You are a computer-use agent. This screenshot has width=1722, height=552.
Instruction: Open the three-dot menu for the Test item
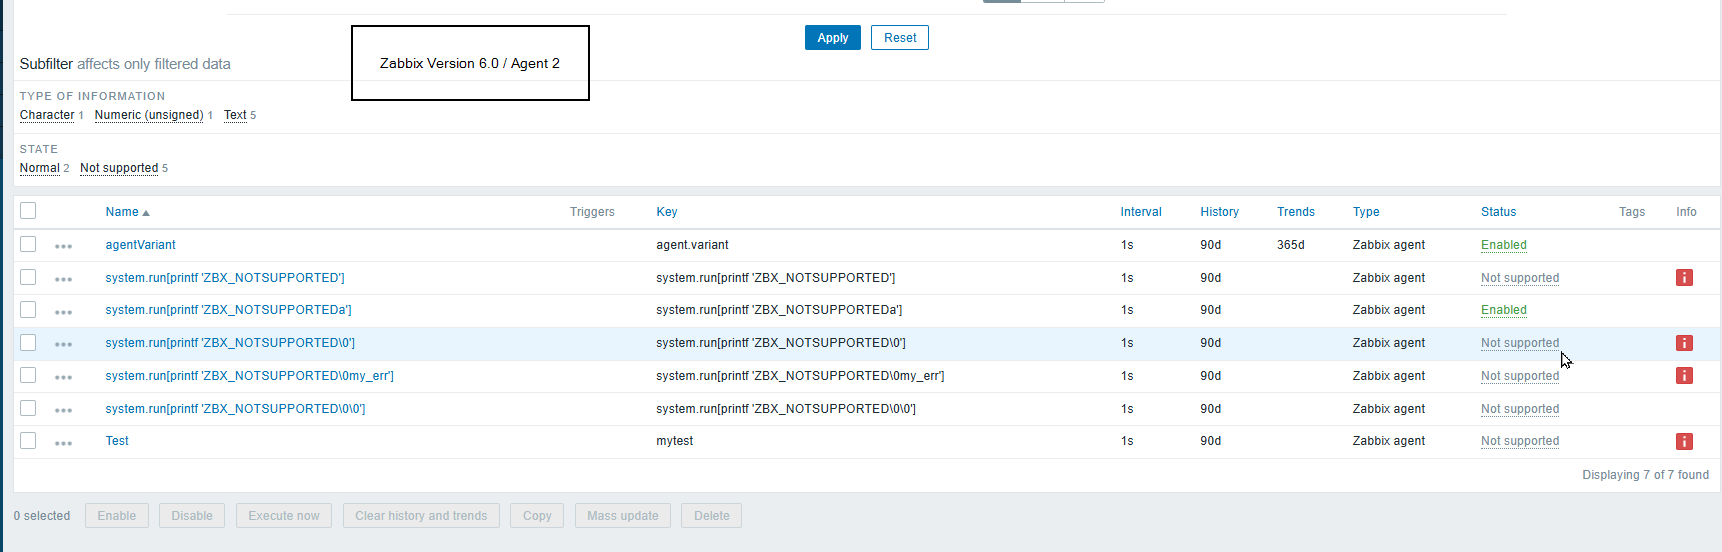click(x=64, y=442)
